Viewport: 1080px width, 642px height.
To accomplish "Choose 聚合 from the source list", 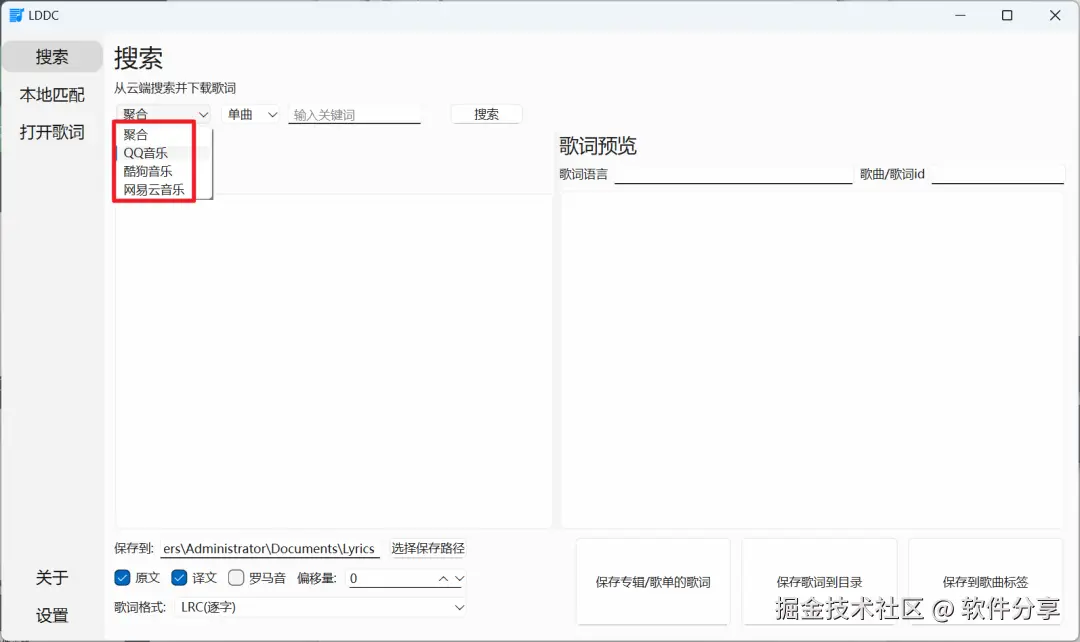I will pos(164,134).
